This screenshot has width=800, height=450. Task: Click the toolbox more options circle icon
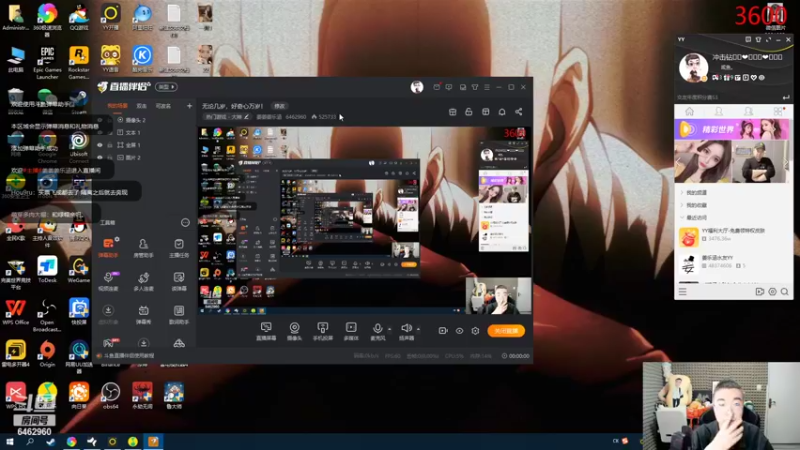(x=185, y=222)
